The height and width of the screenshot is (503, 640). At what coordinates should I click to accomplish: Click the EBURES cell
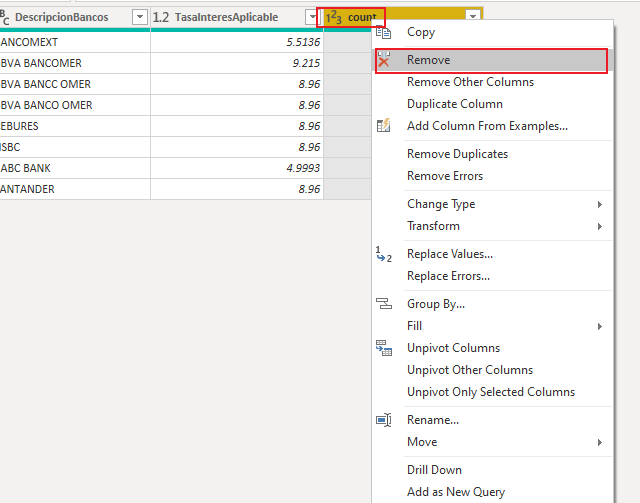click(75, 126)
